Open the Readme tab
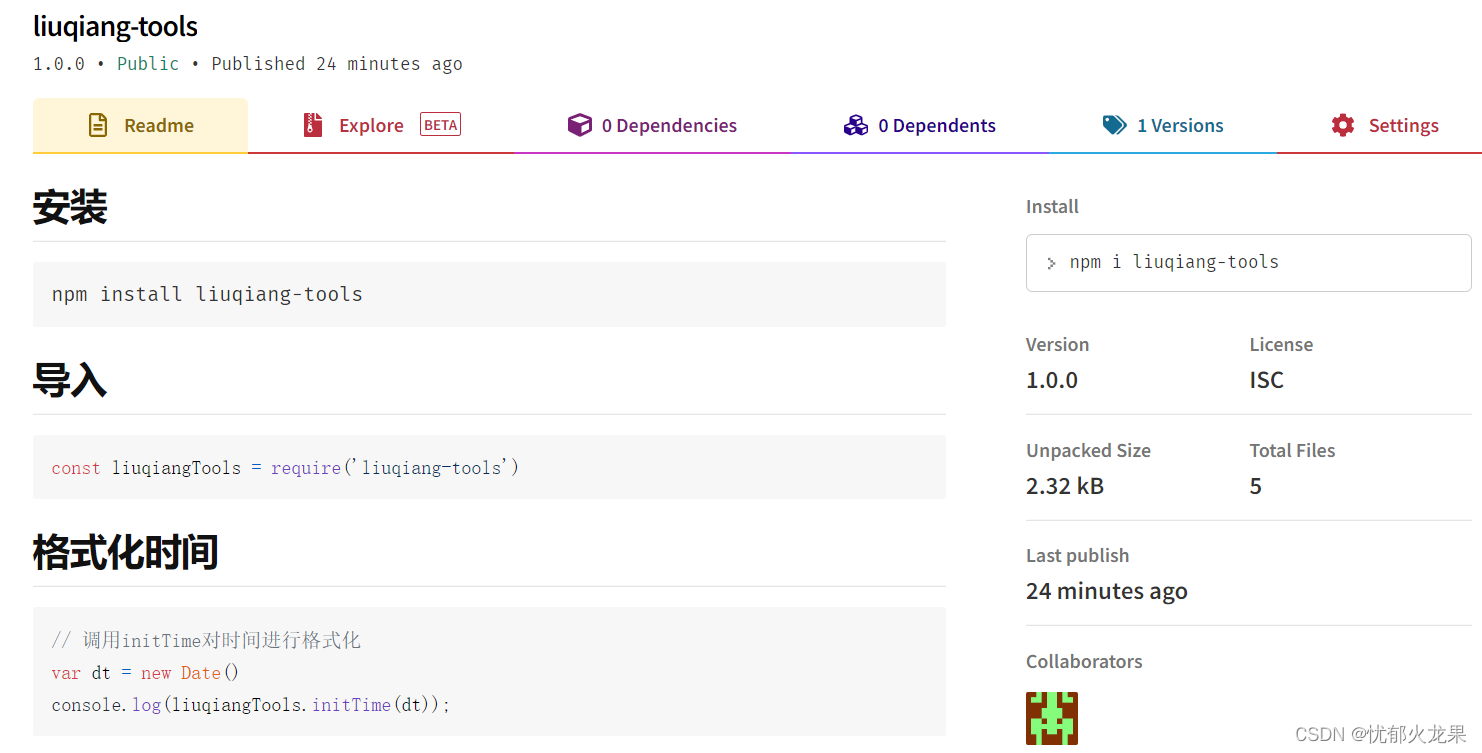Screen dimensions: 1482x753 (140, 126)
